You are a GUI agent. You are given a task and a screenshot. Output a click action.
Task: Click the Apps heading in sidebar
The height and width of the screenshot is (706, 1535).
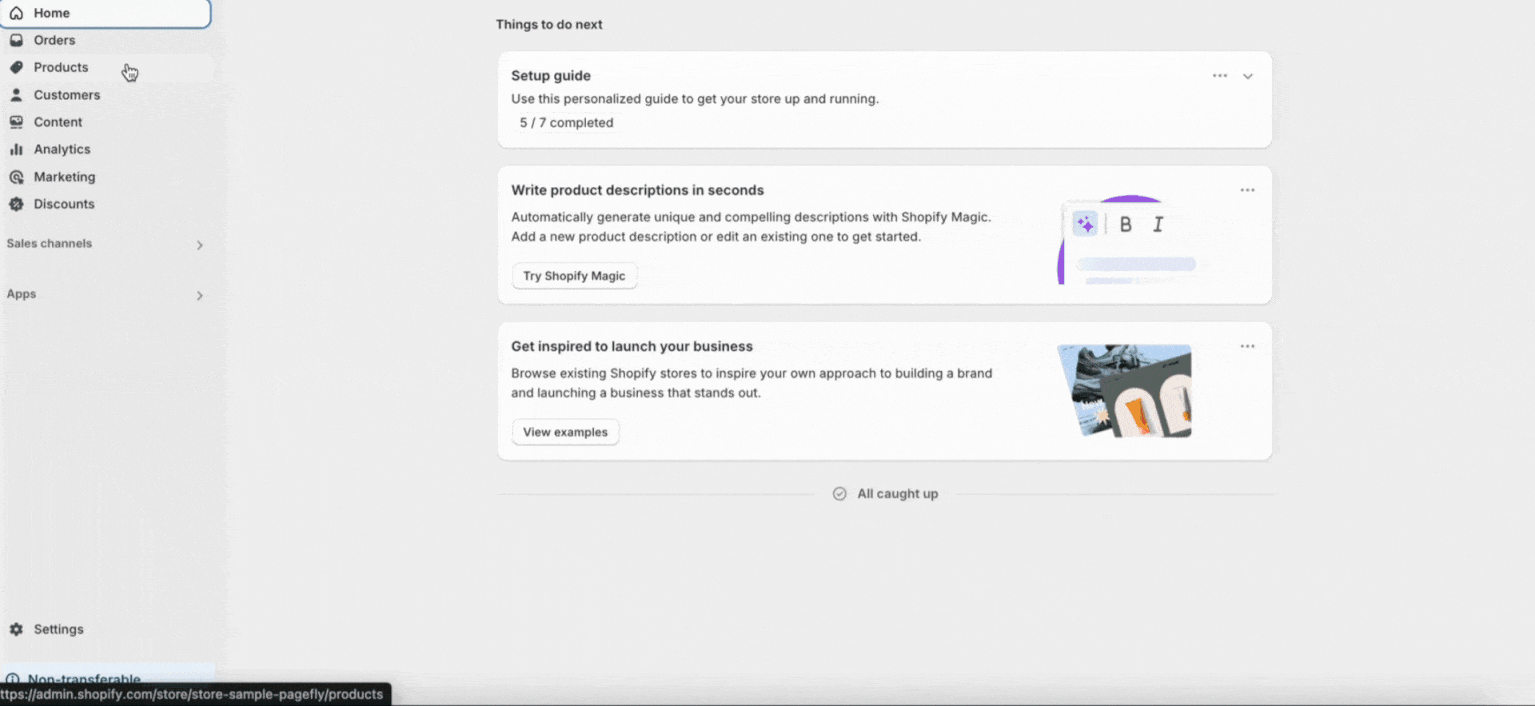pos(21,295)
